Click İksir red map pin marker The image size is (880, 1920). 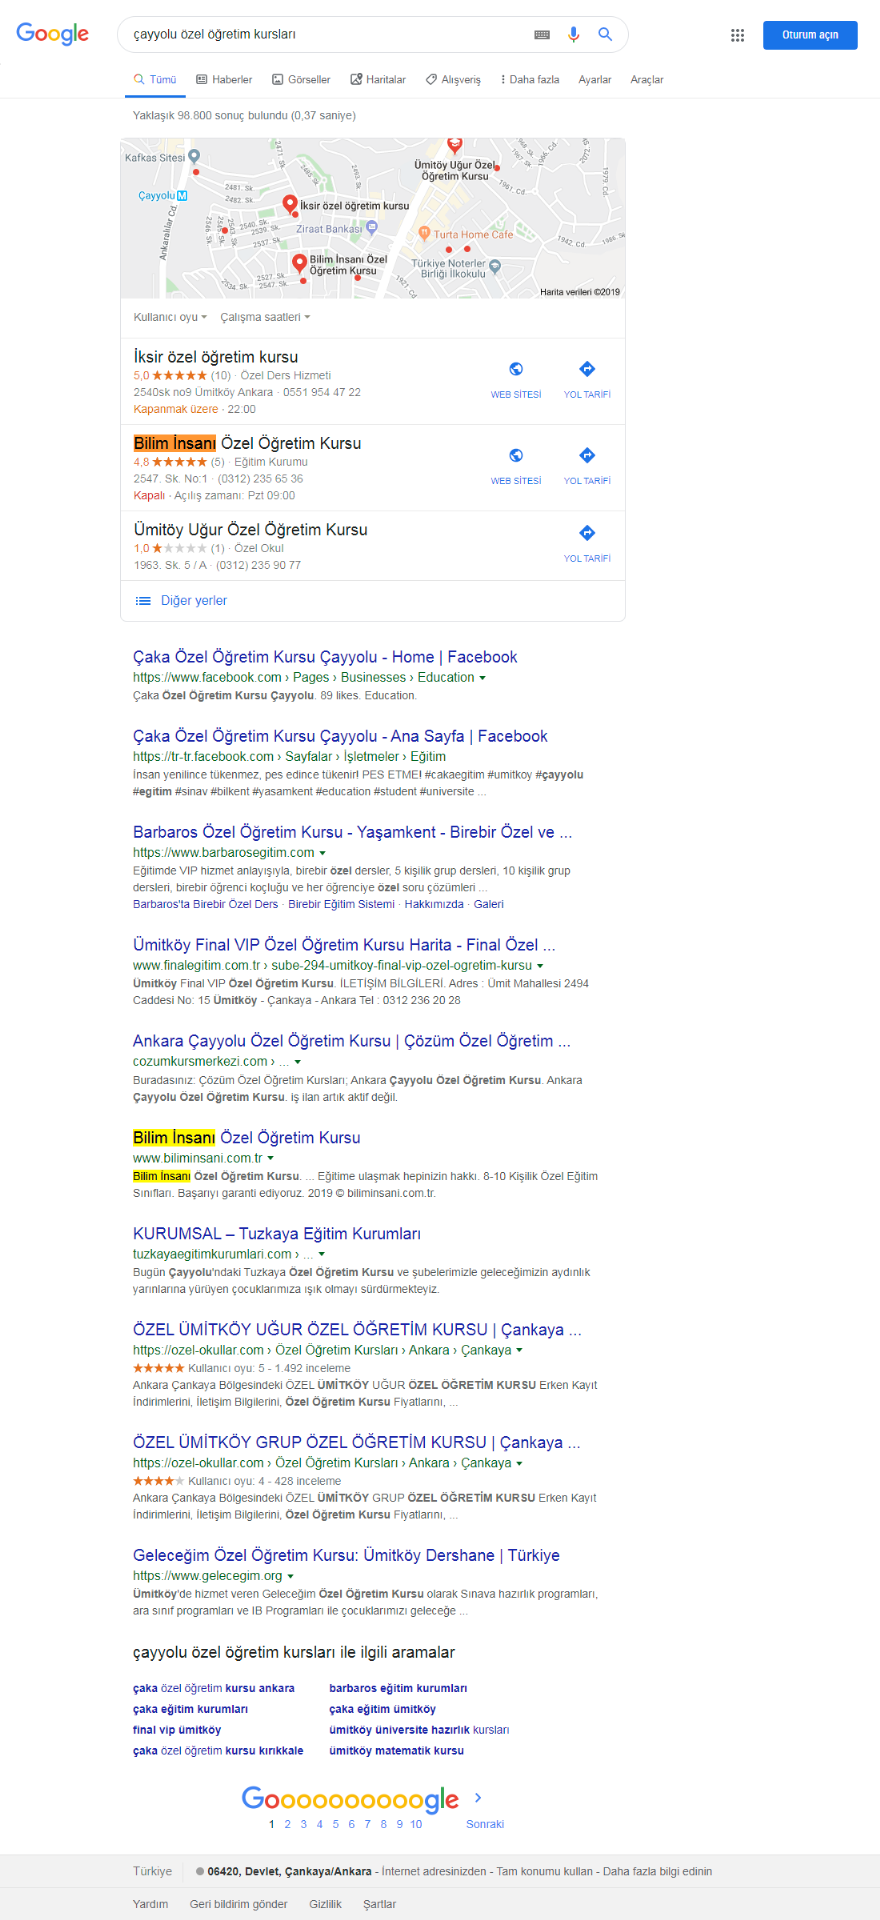pyautogui.click(x=290, y=204)
